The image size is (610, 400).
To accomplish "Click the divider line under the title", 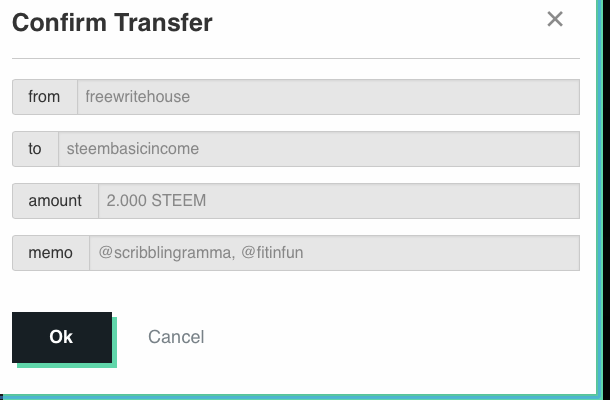I will (x=296, y=58).
